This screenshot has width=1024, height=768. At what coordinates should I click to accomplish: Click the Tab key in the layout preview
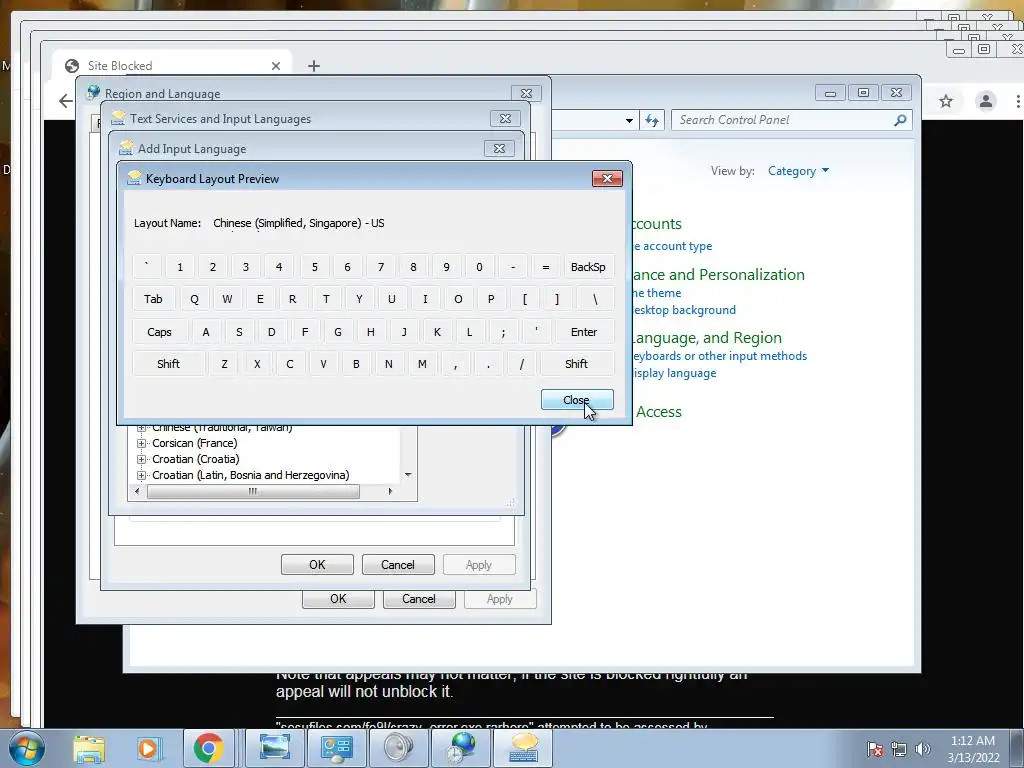click(x=153, y=299)
